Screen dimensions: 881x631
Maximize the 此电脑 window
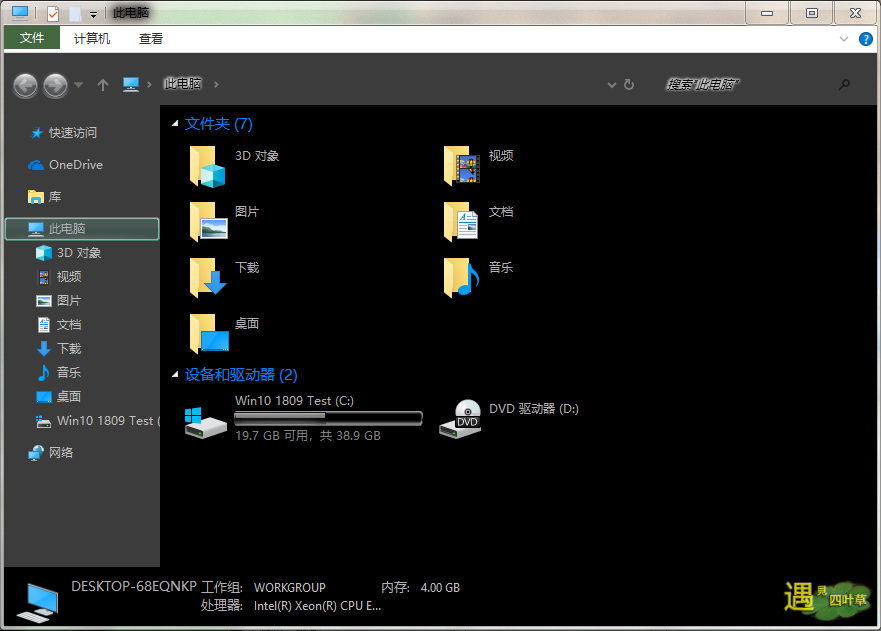coord(812,12)
